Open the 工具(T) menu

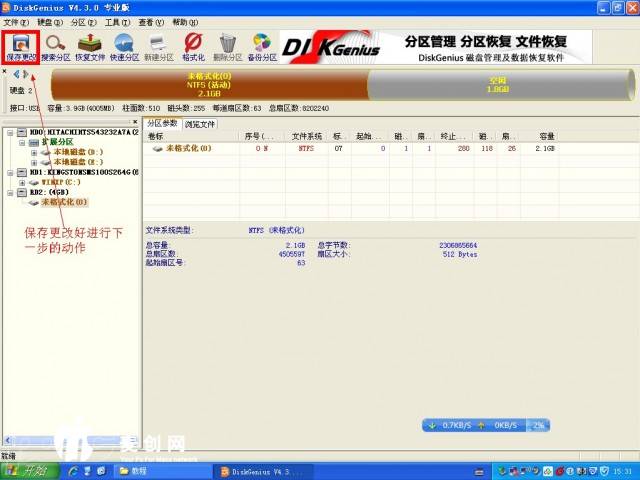[x=117, y=22]
